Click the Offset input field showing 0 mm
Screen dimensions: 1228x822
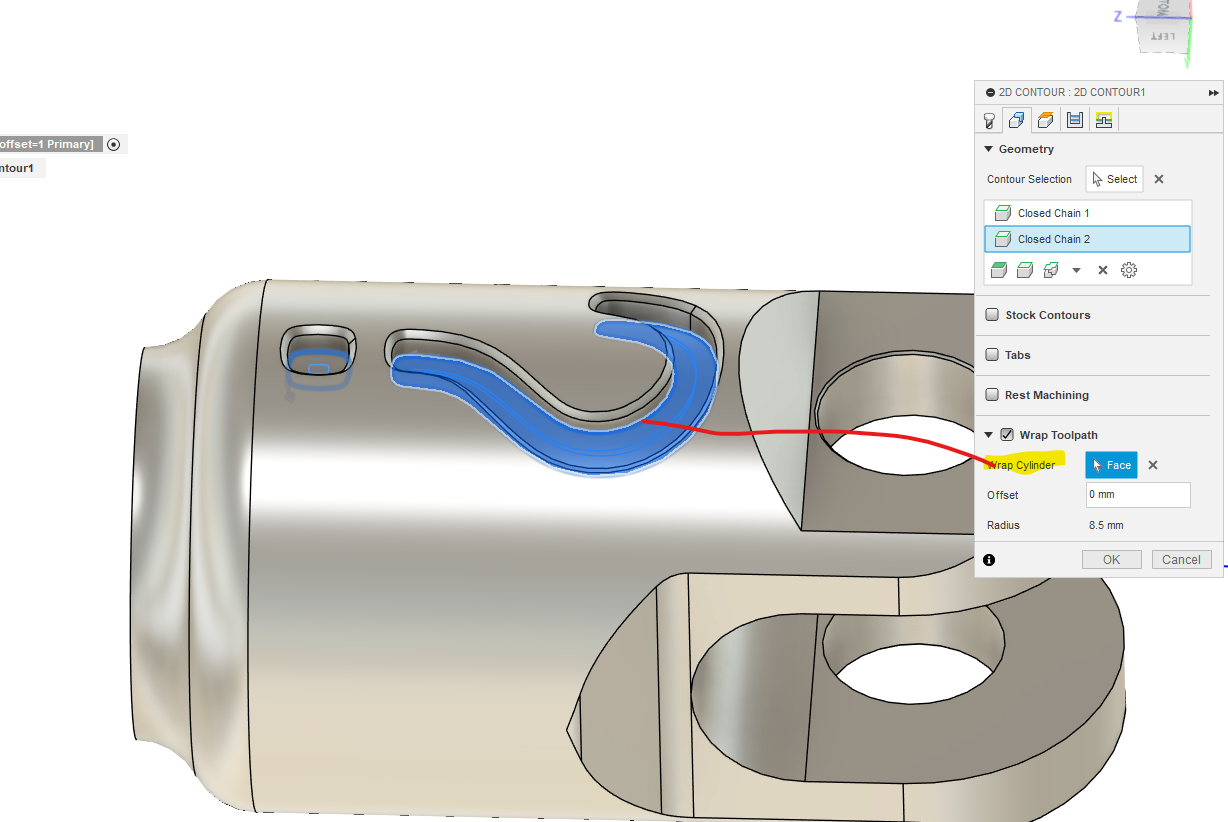pos(1137,494)
